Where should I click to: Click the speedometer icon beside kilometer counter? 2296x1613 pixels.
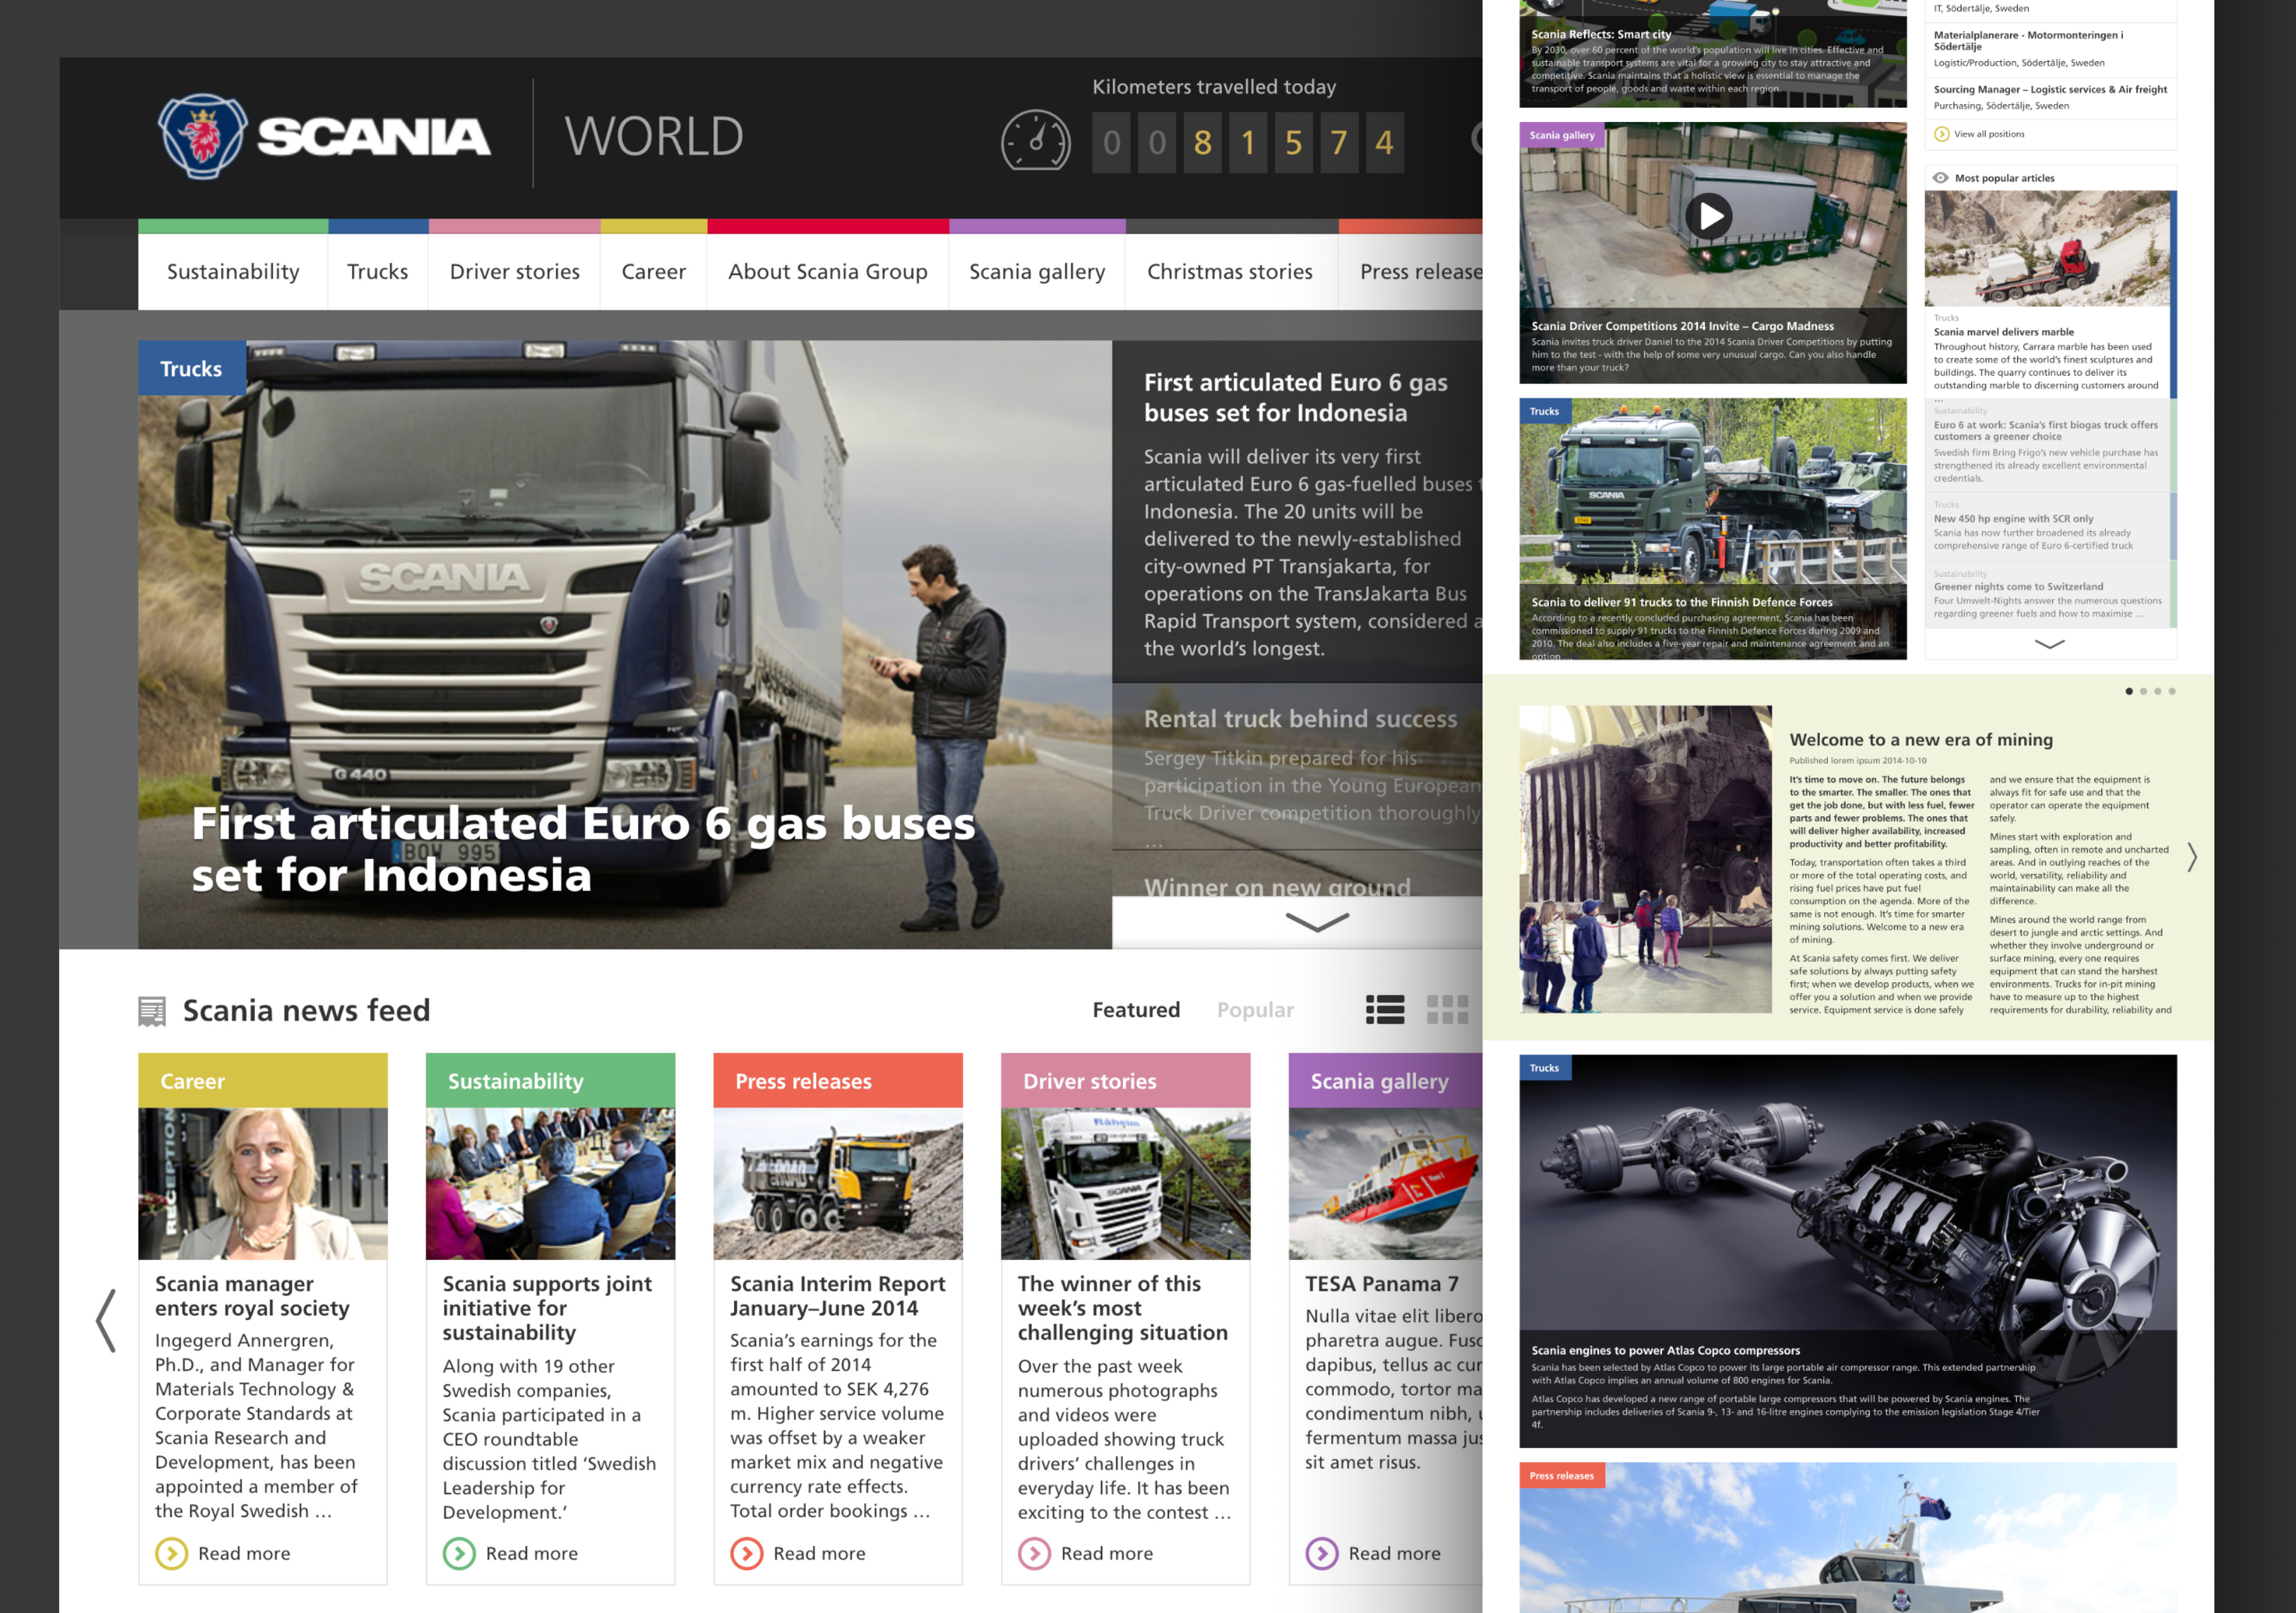click(x=1036, y=141)
